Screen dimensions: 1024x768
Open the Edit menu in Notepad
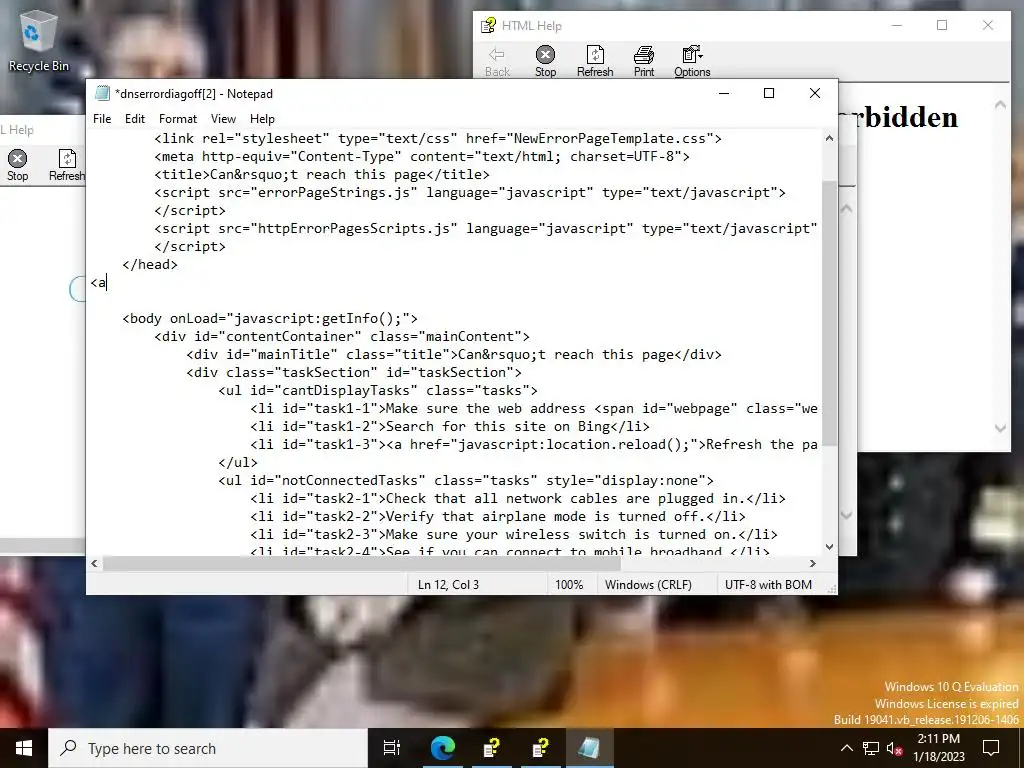tap(135, 119)
